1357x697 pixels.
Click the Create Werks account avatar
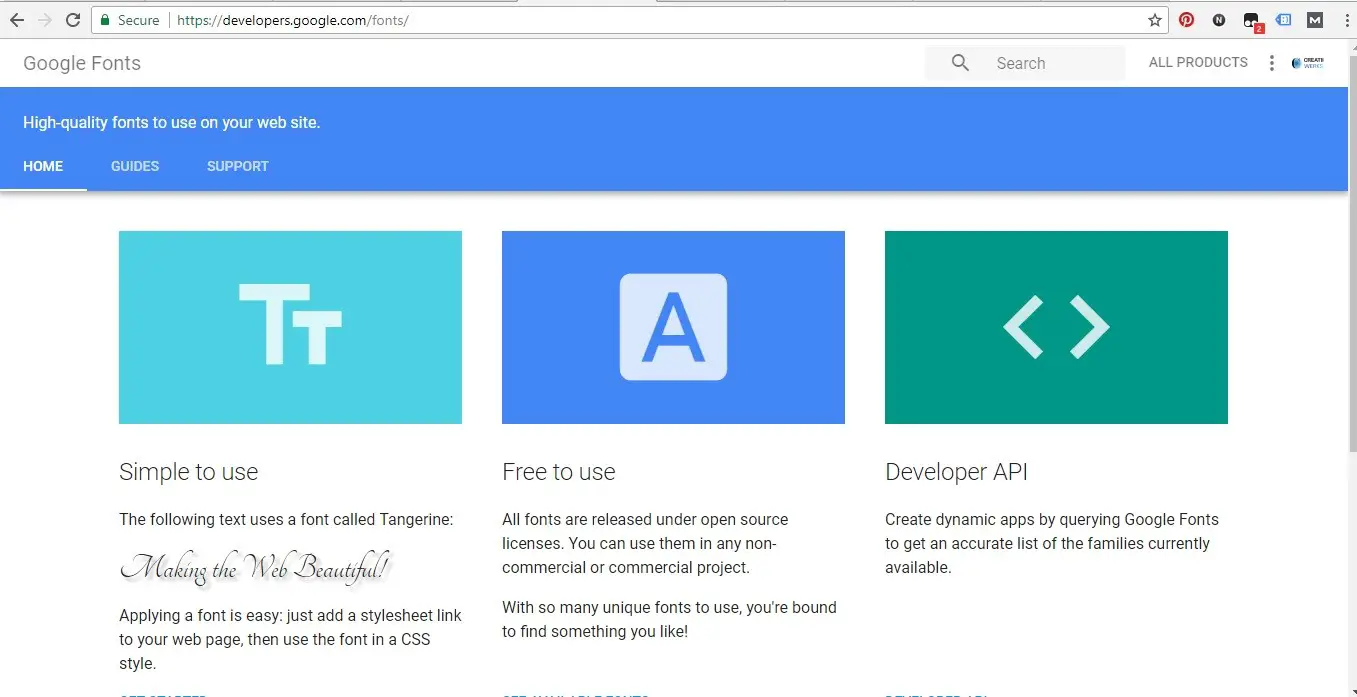(1307, 62)
